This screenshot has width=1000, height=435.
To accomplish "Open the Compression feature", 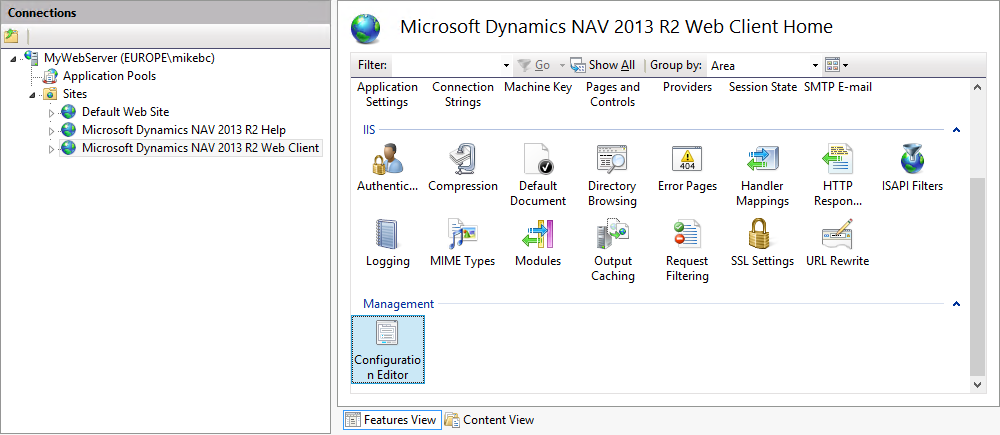I will coord(462,160).
